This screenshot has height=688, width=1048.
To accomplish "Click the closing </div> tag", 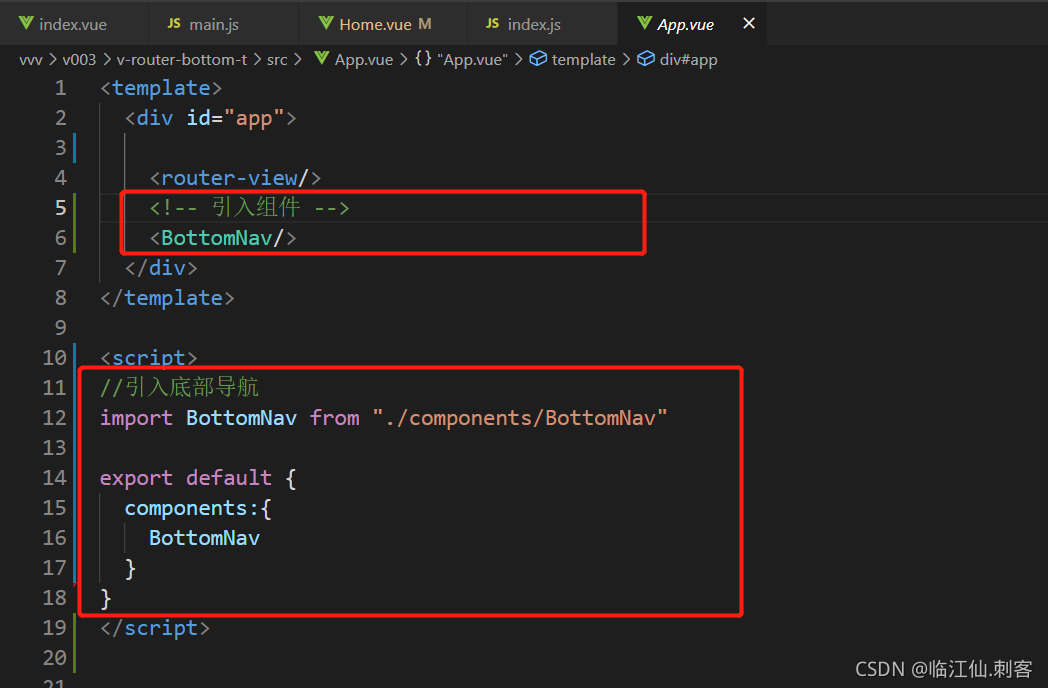I will (x=161, y=267).
